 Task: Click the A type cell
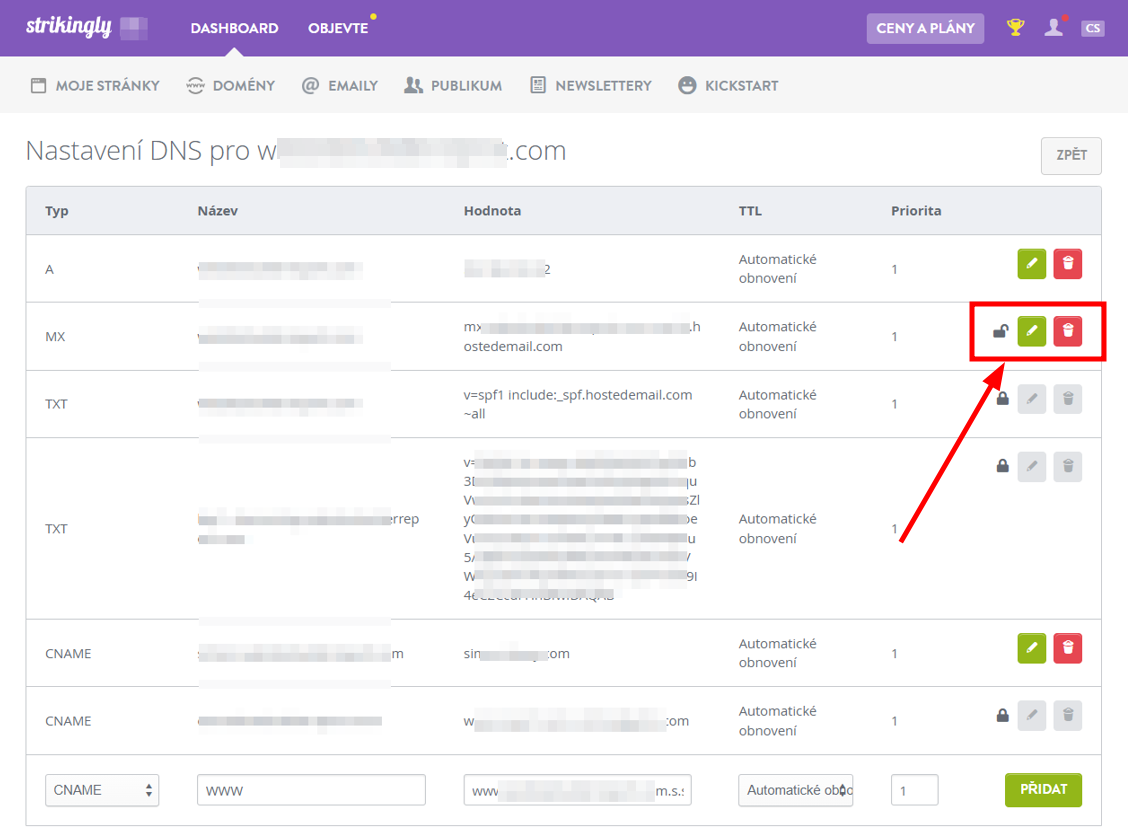[x=50, y=269]
